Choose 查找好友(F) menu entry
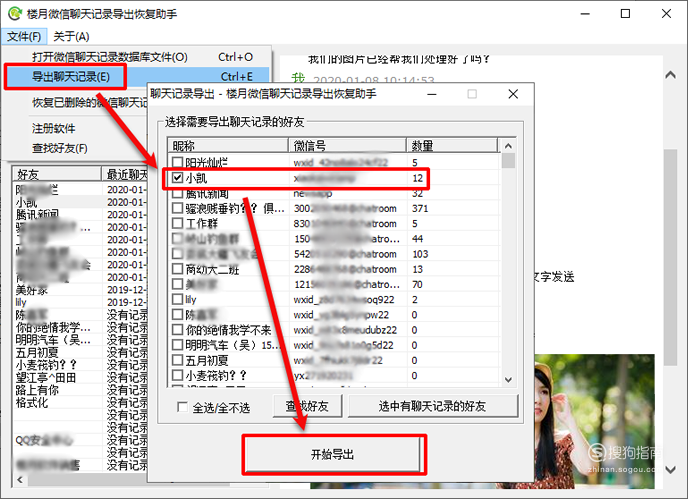This screenshot has width=688, height=499. coord(59,148)
